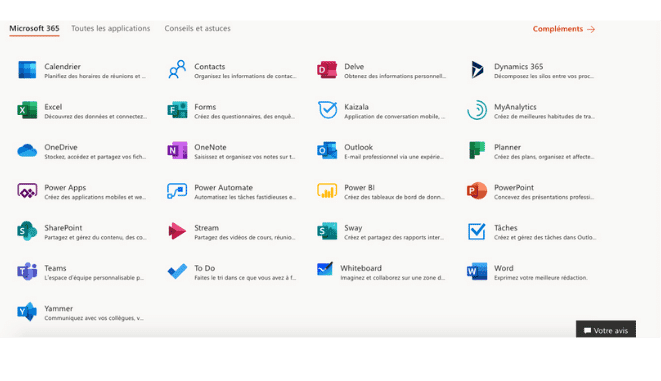
Task: Click the Power BI chart icon
Action: point(327,191)
